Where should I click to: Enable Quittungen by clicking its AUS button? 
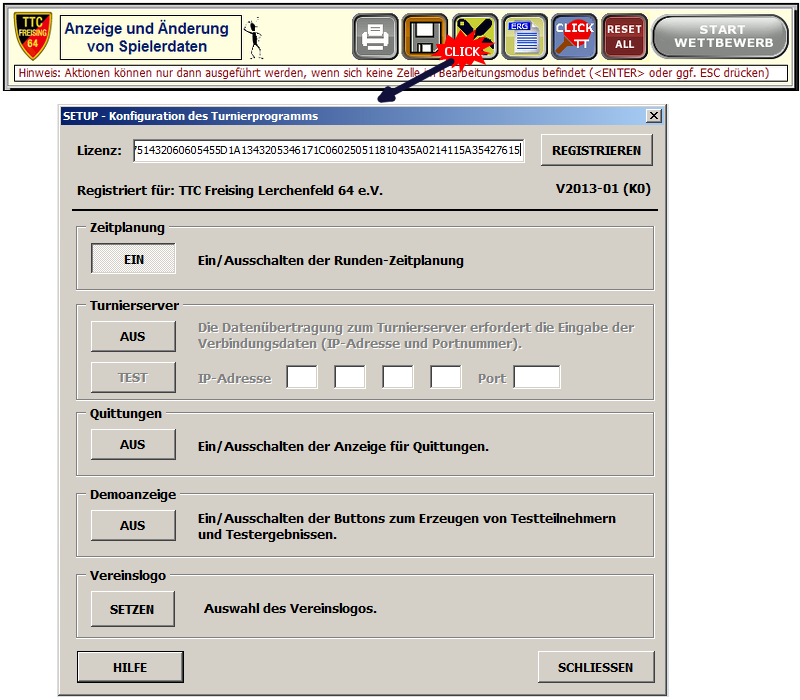132,444
